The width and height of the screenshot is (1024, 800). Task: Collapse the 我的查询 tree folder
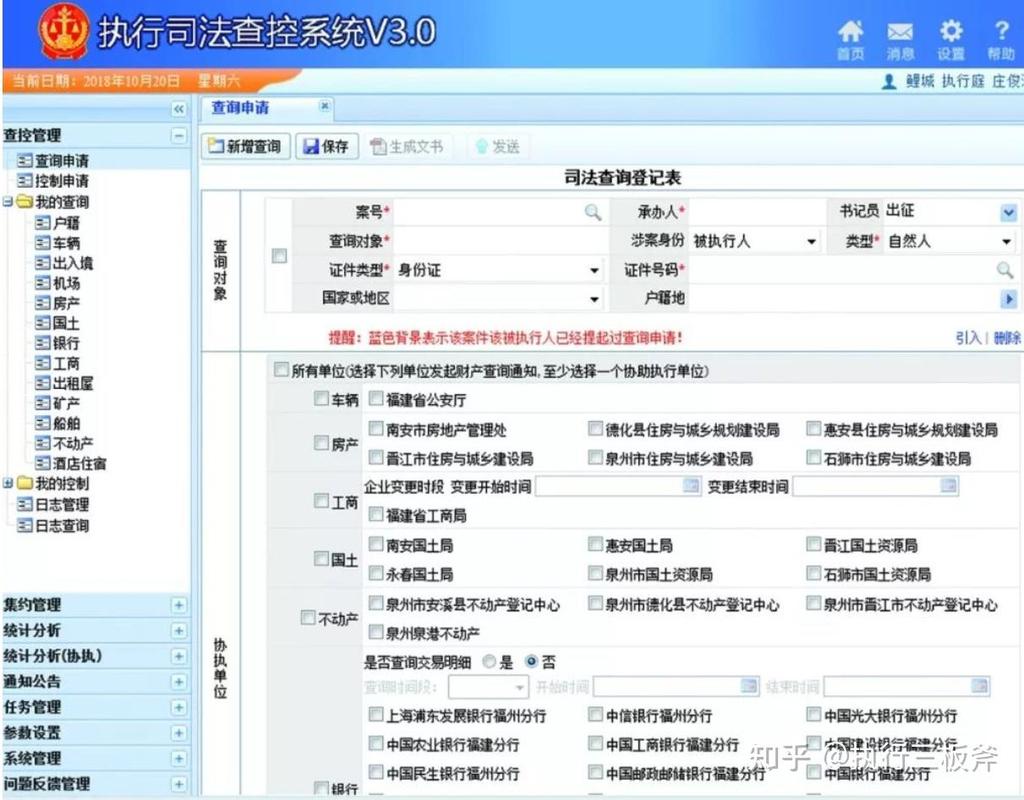(x=8, y=202)
